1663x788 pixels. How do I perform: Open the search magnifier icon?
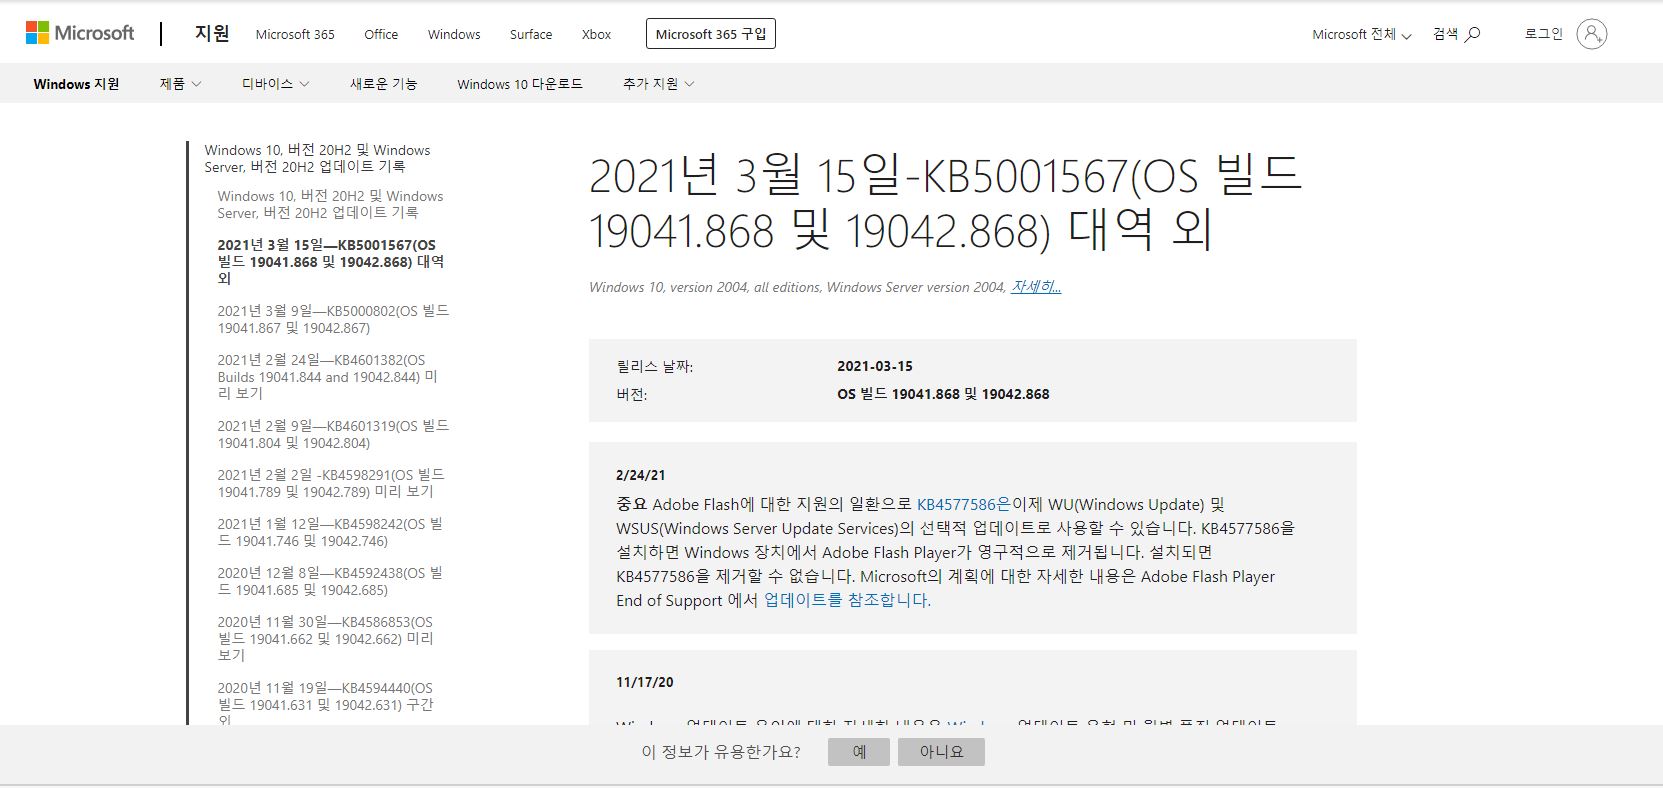pyautogui.click(x=1472, y=34)
